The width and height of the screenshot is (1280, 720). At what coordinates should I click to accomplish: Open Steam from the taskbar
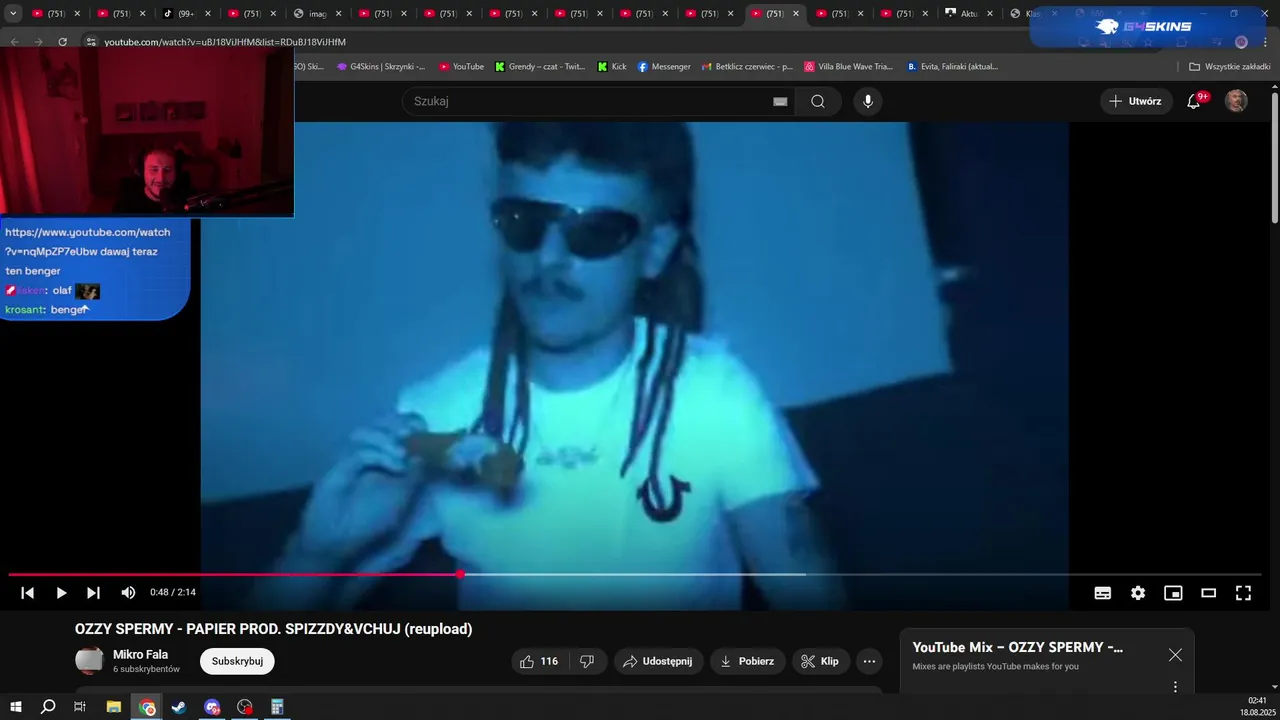coord(179,707)
